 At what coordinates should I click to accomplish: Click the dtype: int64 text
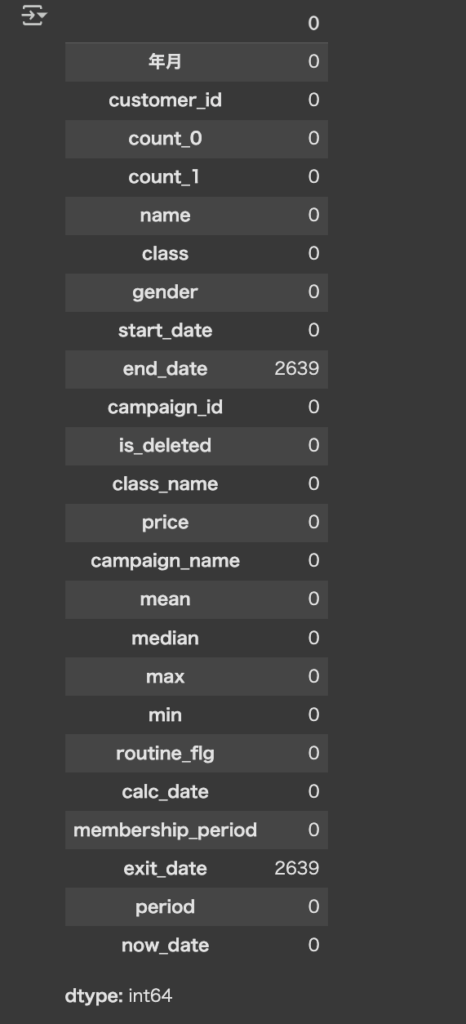point(119,996)
